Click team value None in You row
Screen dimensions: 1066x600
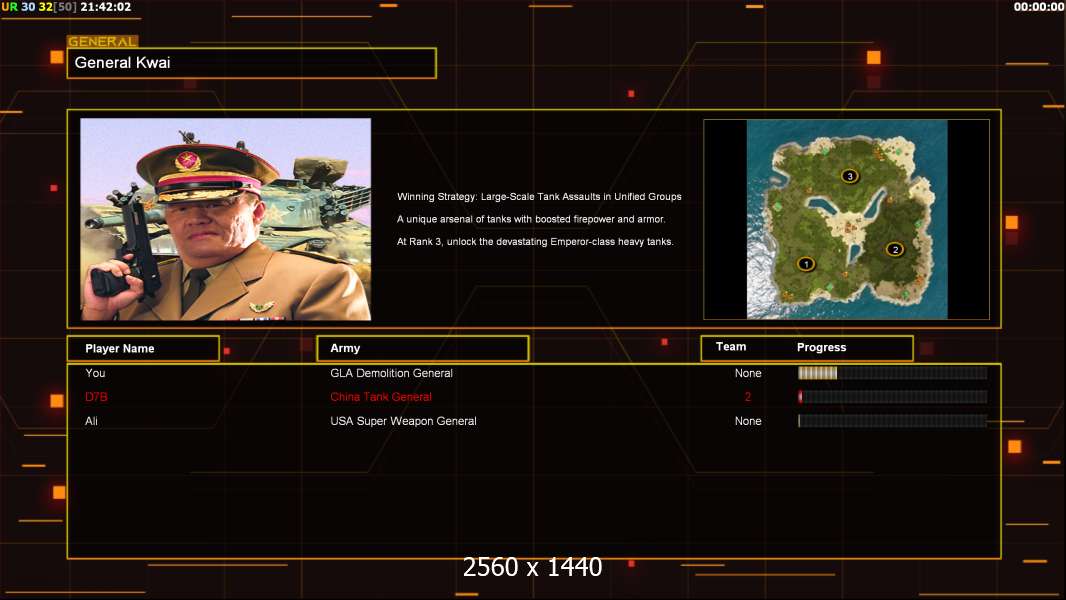click(748, 373)
